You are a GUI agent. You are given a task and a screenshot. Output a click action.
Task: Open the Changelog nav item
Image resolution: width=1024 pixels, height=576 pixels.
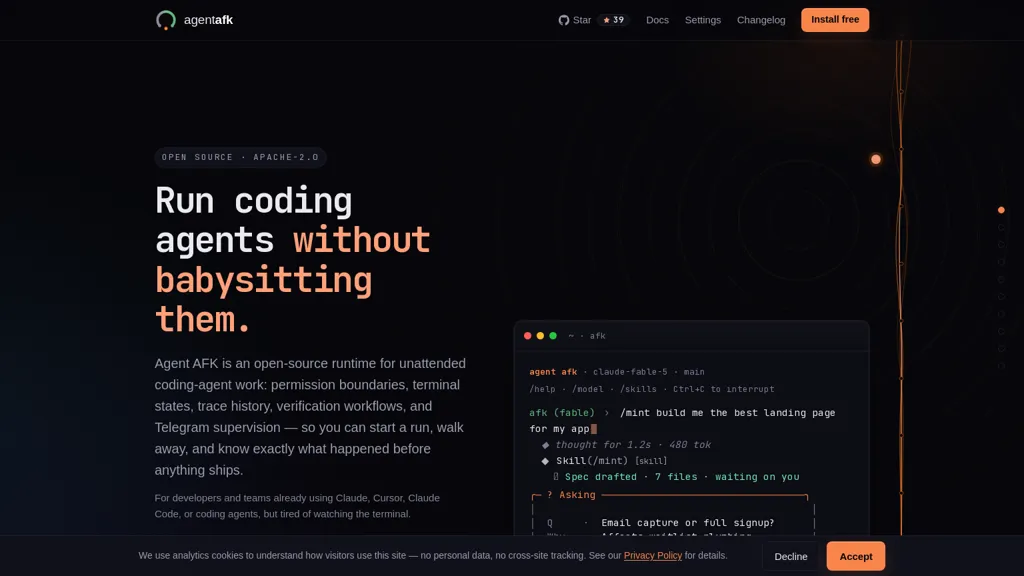click(761, 20)
